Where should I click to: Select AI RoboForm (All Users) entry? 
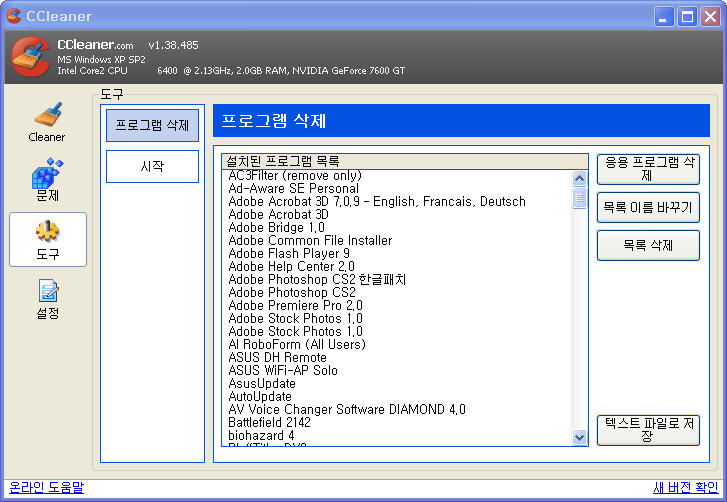[297, 344]
